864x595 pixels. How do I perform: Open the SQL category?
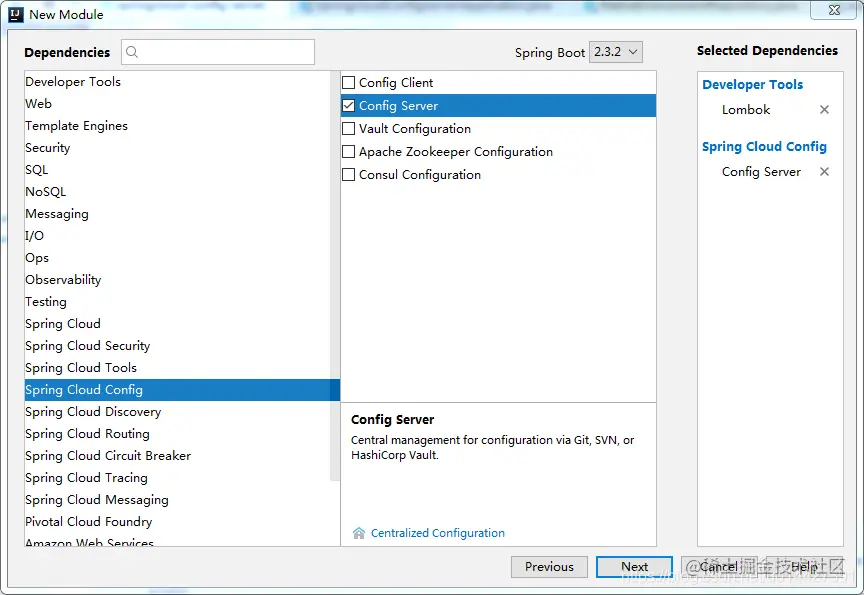[177, 170]
